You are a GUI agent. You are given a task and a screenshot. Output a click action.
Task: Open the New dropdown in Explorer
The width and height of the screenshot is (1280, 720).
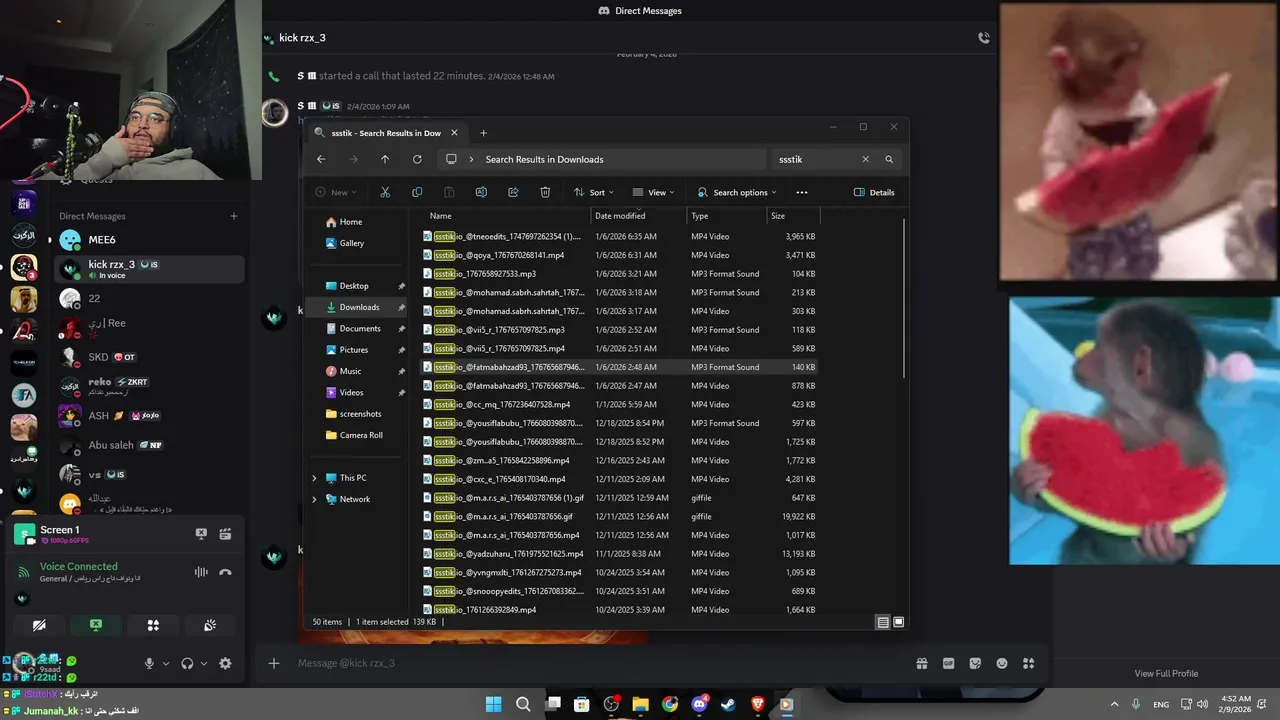(336, 192)
